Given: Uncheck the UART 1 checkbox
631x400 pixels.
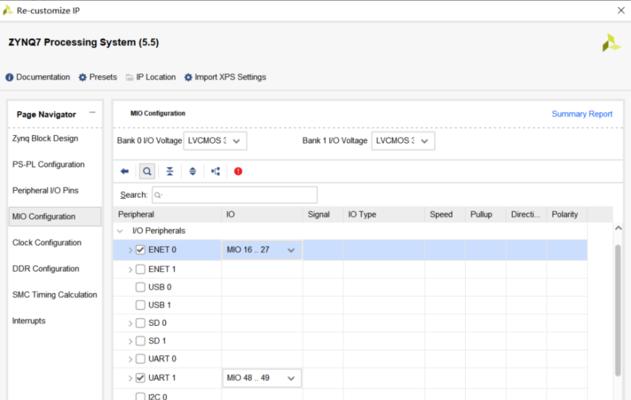Looking at the screenshot, I should pos(140,378).
